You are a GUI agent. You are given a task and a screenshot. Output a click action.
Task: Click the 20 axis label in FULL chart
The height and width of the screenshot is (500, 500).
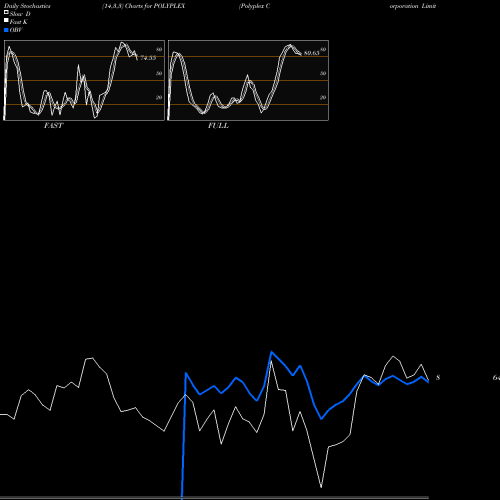(323, 97)
